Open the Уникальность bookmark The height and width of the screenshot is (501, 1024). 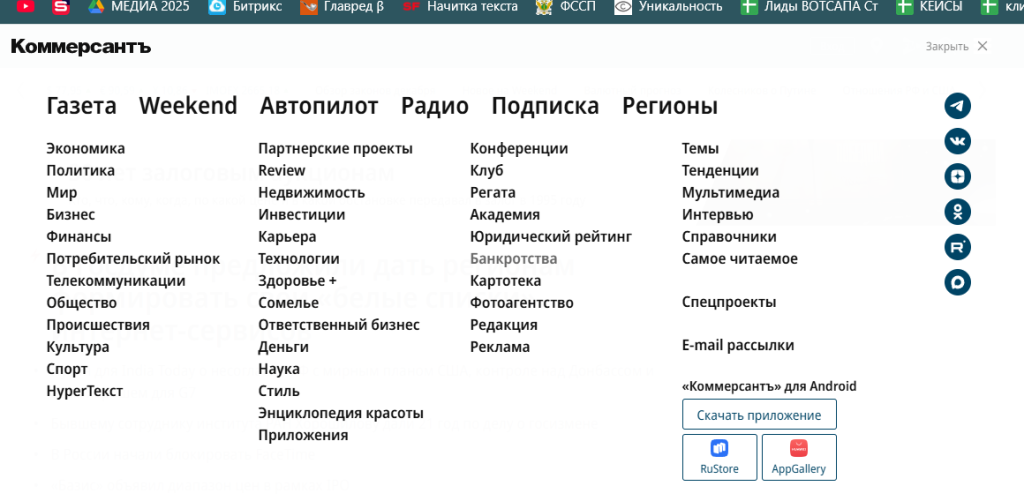coord(669,7)
